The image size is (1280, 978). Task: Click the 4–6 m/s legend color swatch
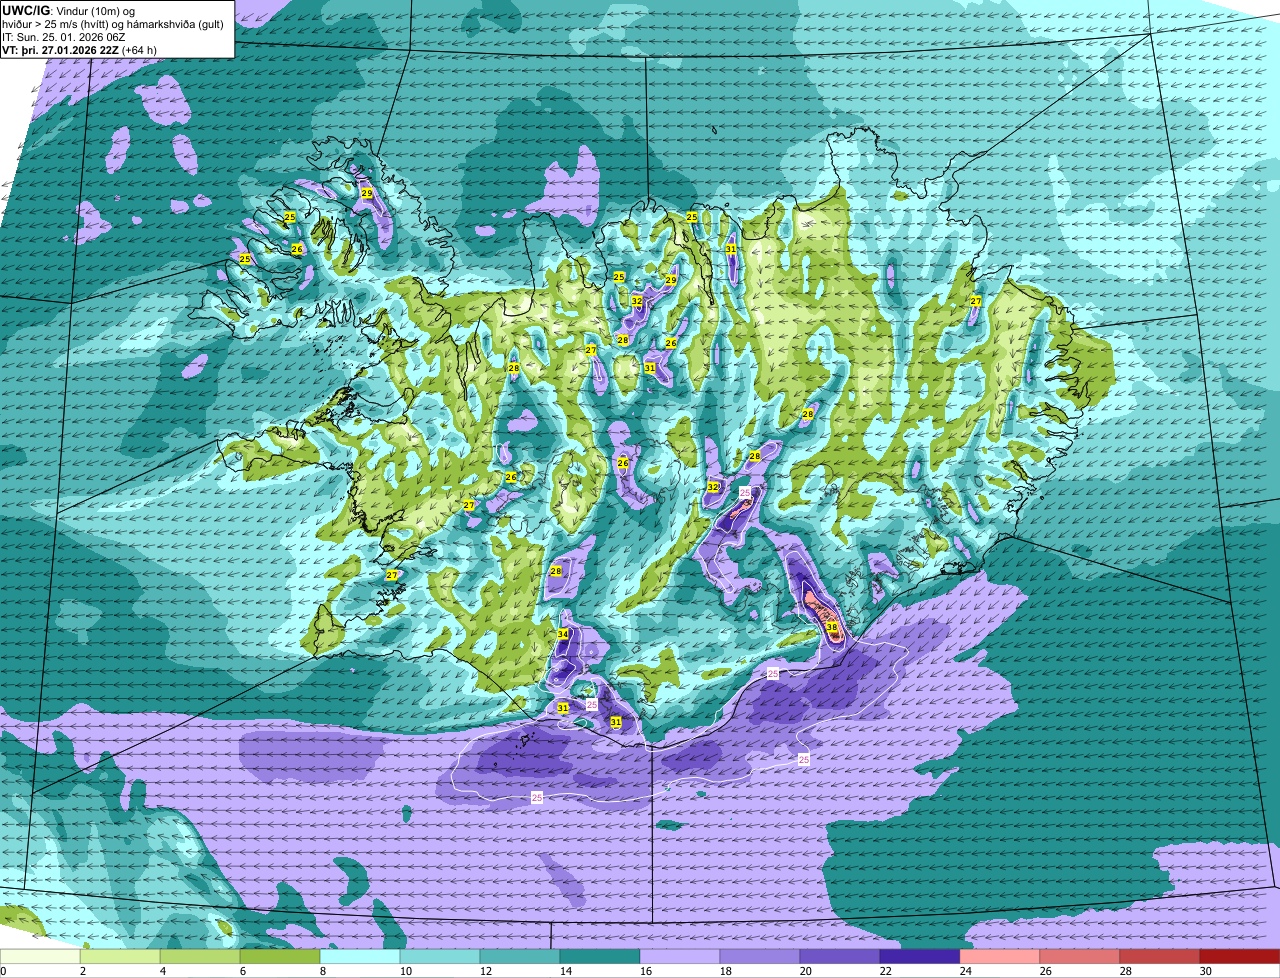(x=200, y=957)
